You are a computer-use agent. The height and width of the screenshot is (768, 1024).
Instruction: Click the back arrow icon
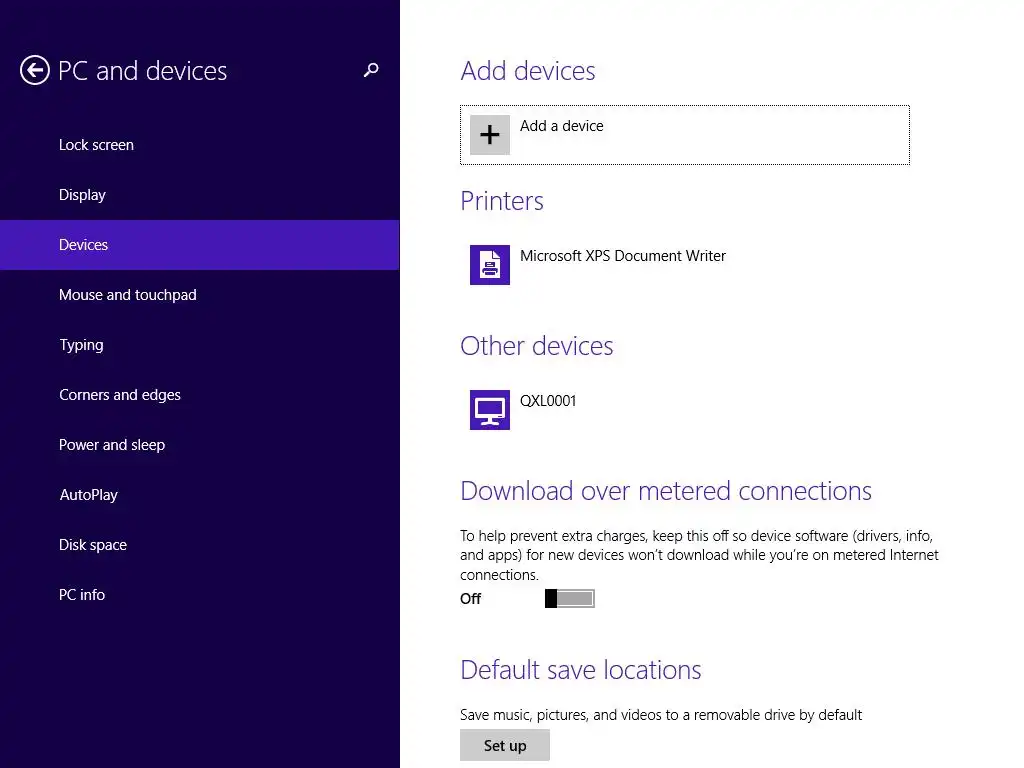click(x=35, y=71)
